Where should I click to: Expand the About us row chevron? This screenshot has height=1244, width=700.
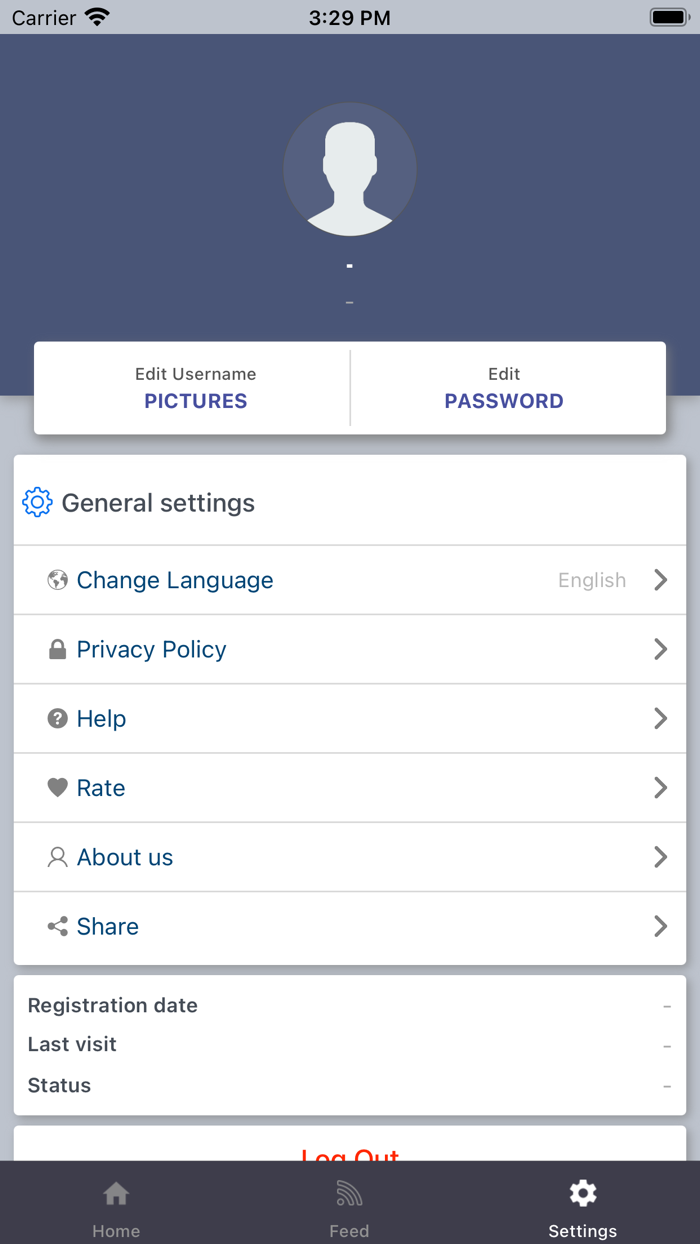pyautogui.click(x=660, y=857)
